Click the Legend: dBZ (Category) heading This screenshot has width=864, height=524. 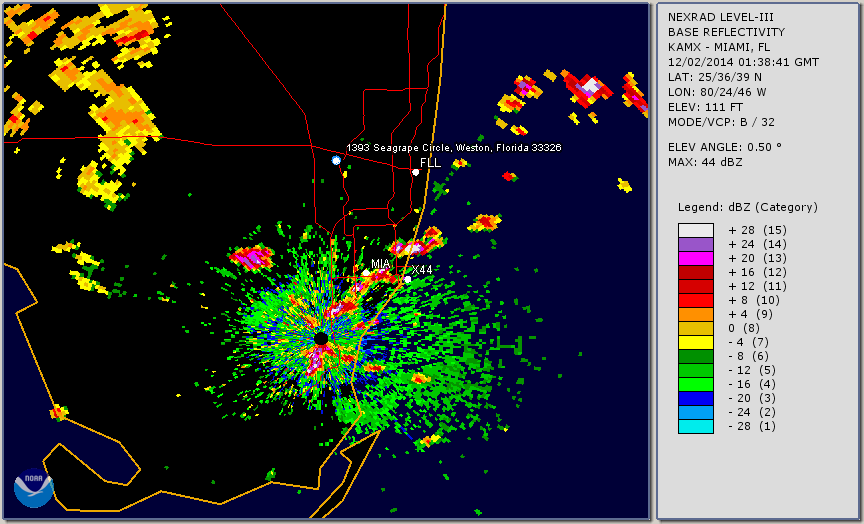coord(748,207)
